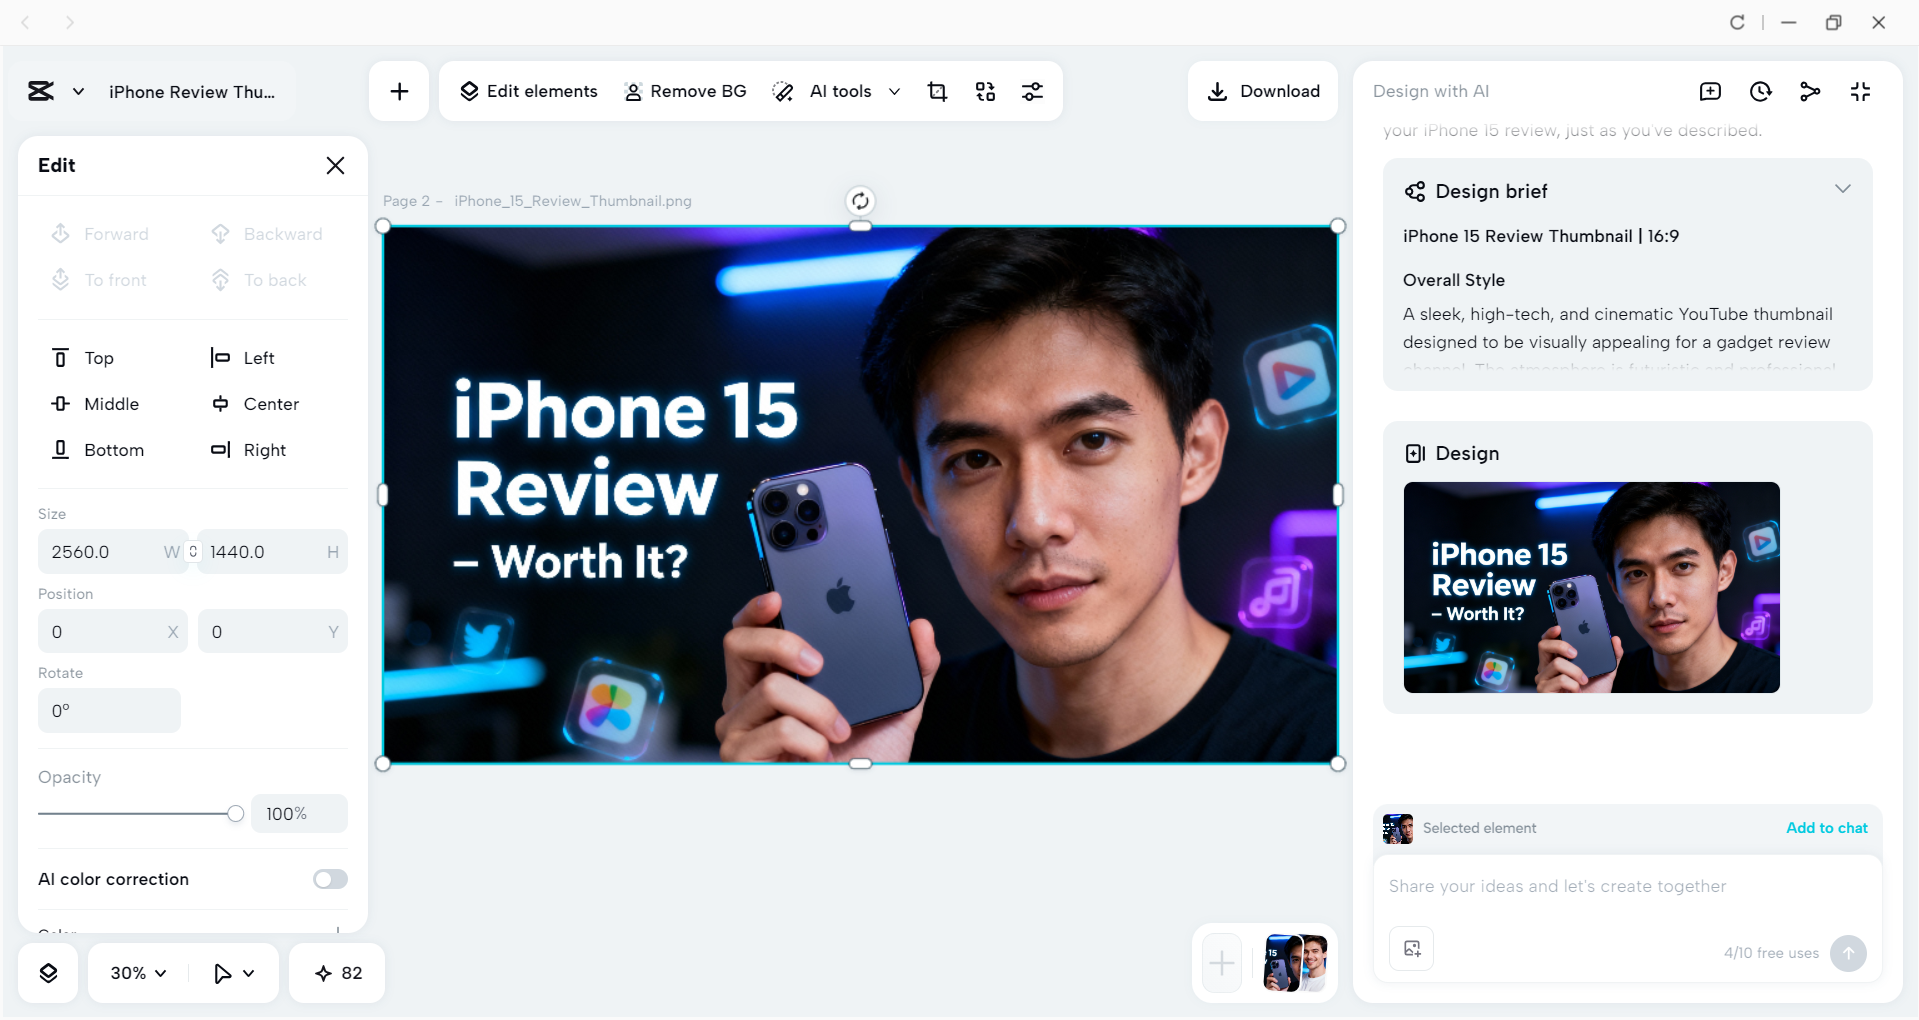This screenshot has width=1919, height=1020.
Task: Click the Design brief icon
Action: click(x=1415, y=191)
